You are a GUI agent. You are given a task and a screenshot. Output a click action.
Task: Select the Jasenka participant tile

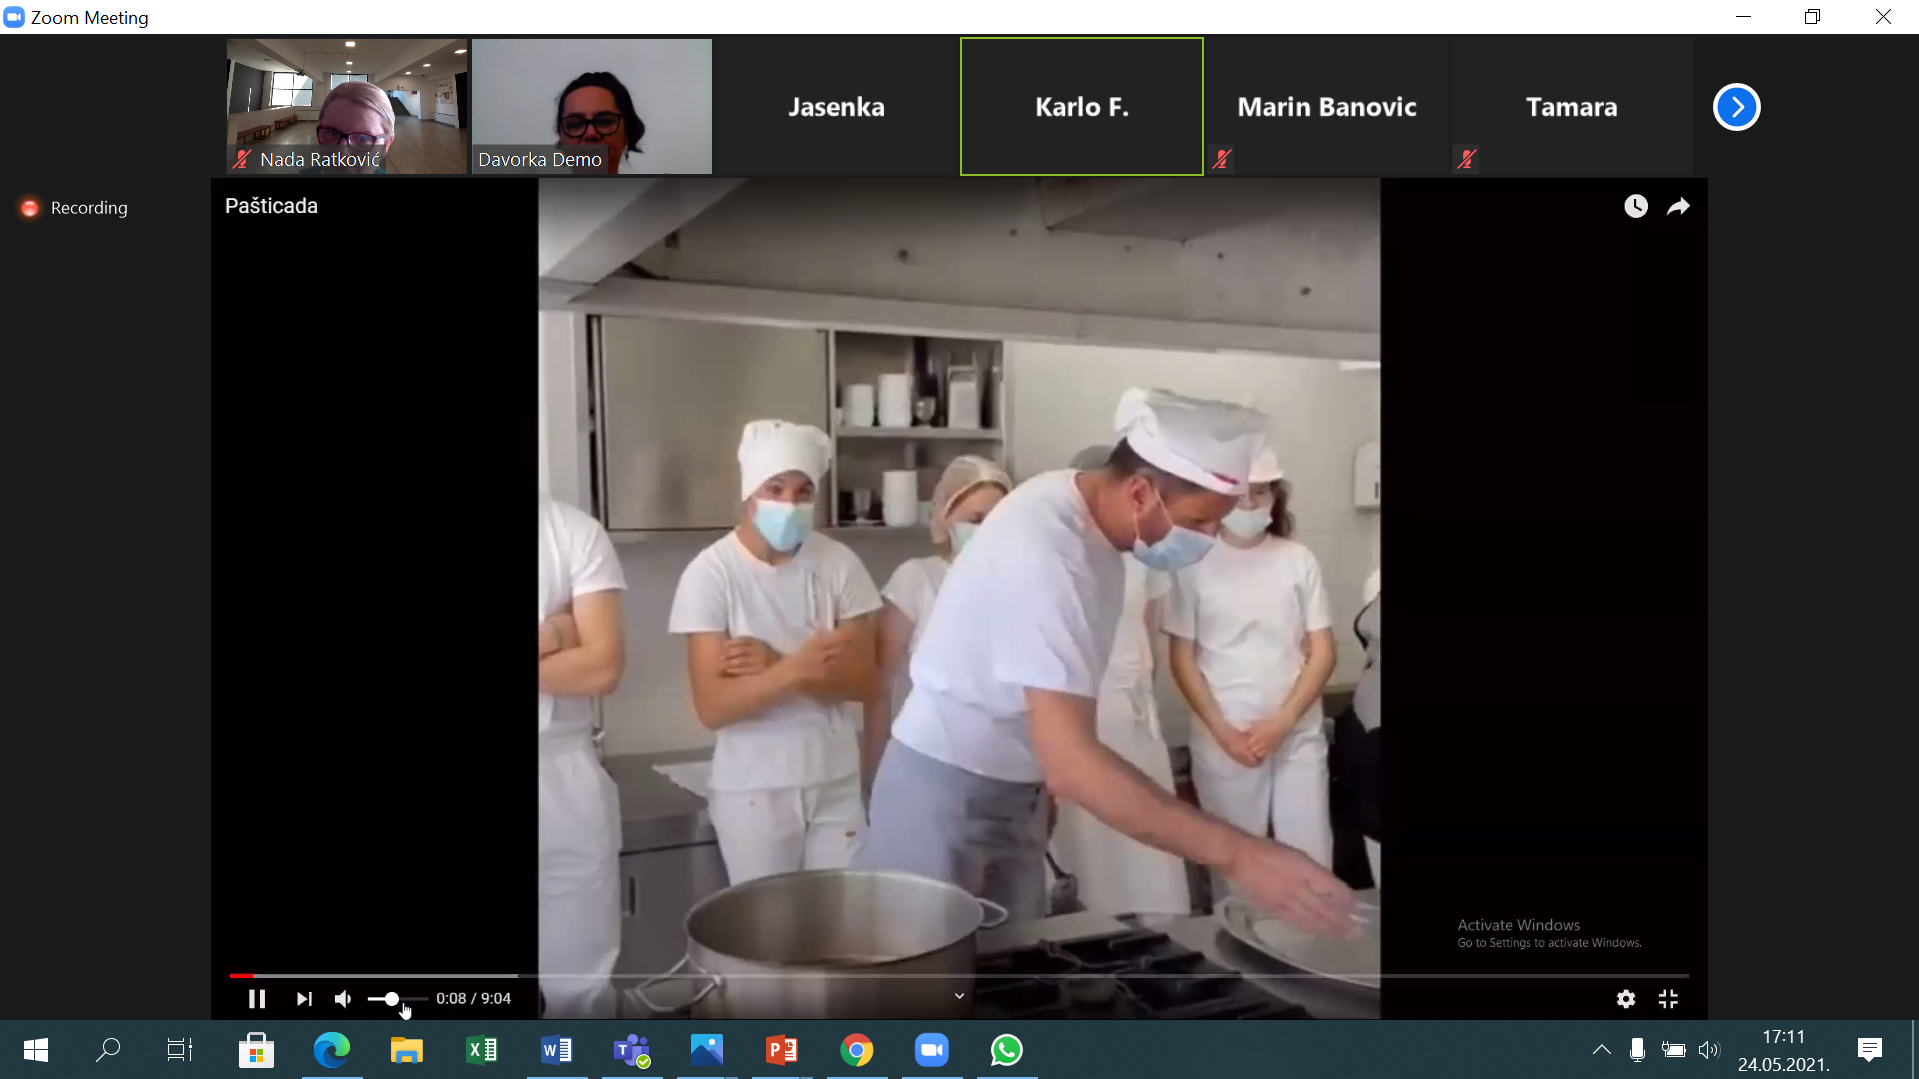836,106
